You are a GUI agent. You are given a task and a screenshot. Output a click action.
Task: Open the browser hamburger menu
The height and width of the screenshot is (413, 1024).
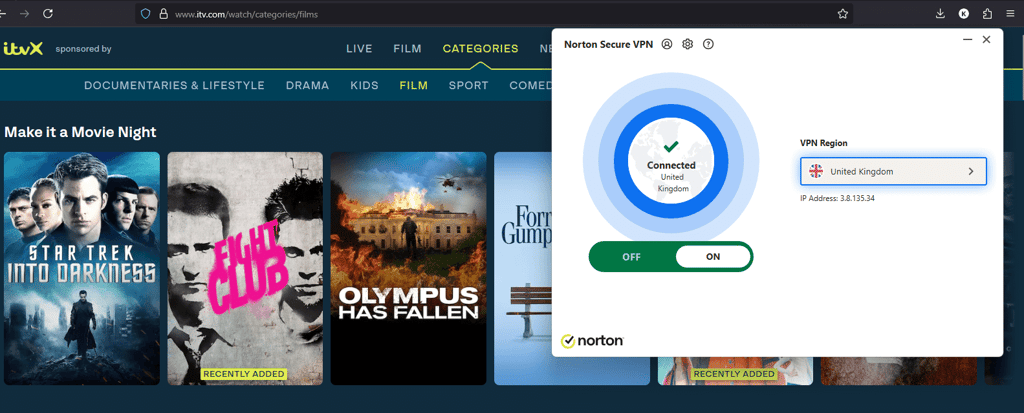[x=1011, y=14]
